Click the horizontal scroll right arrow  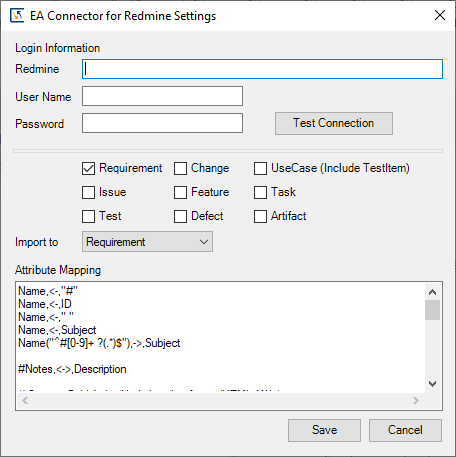tap(415, 400)
